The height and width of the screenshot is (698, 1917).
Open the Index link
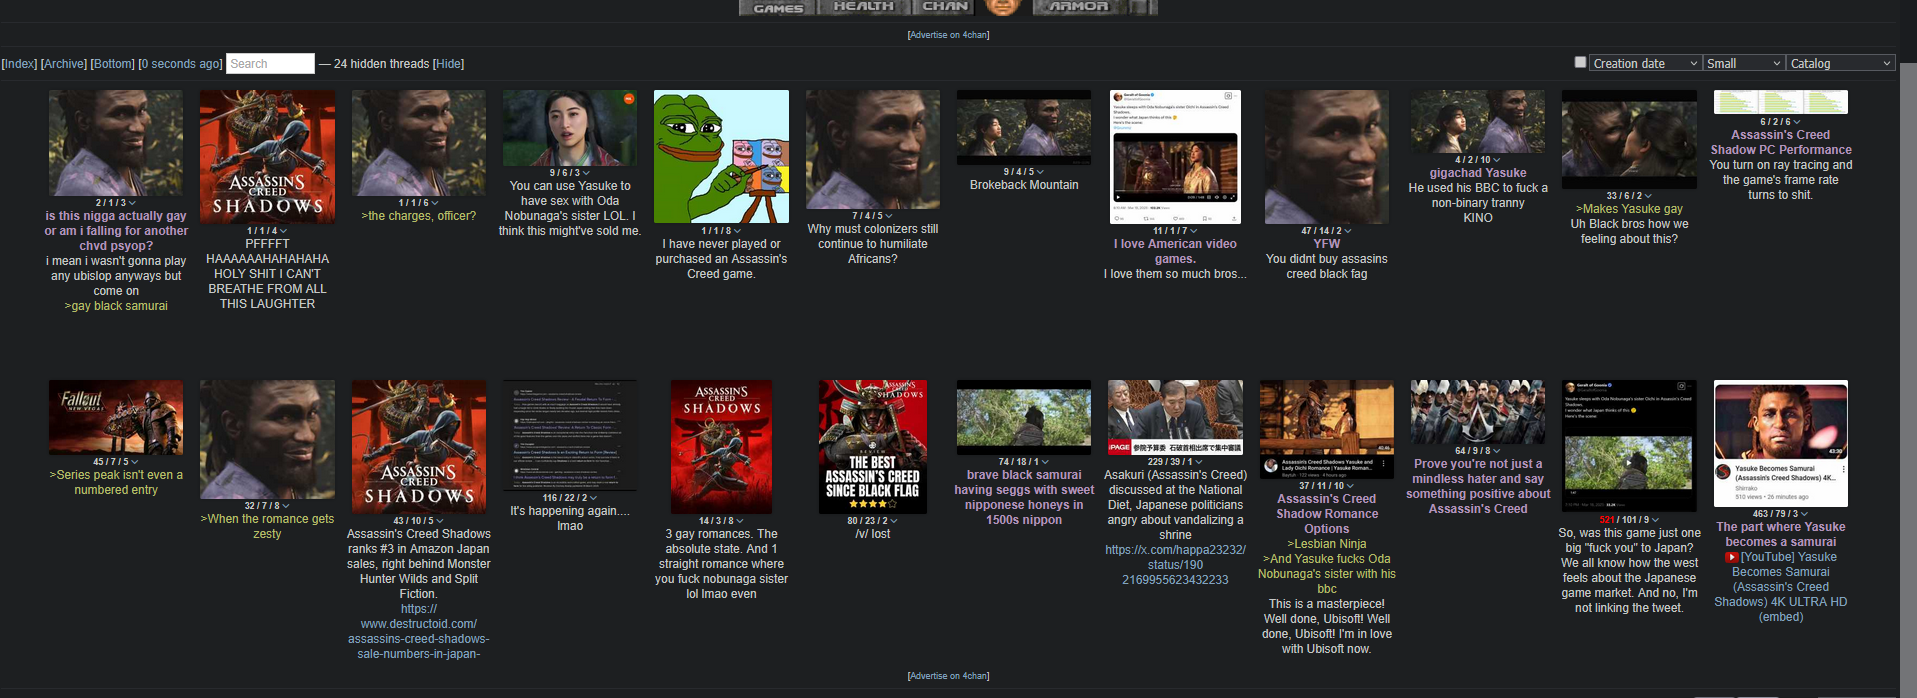[x=19, y=64]
